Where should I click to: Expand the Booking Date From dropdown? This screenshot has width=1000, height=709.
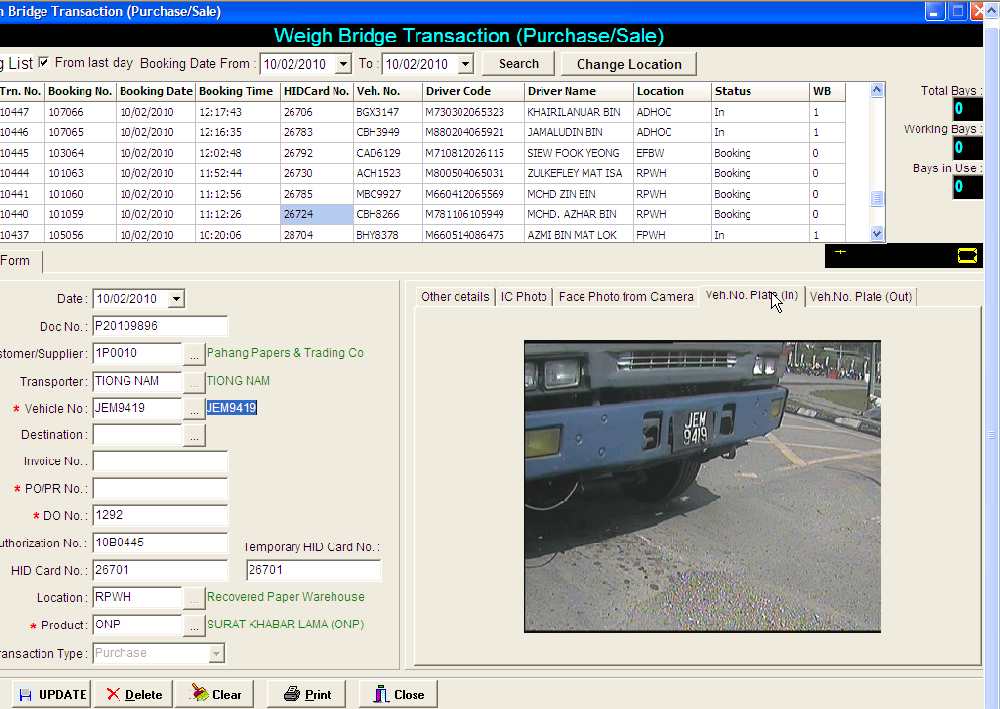coord(343,64)
